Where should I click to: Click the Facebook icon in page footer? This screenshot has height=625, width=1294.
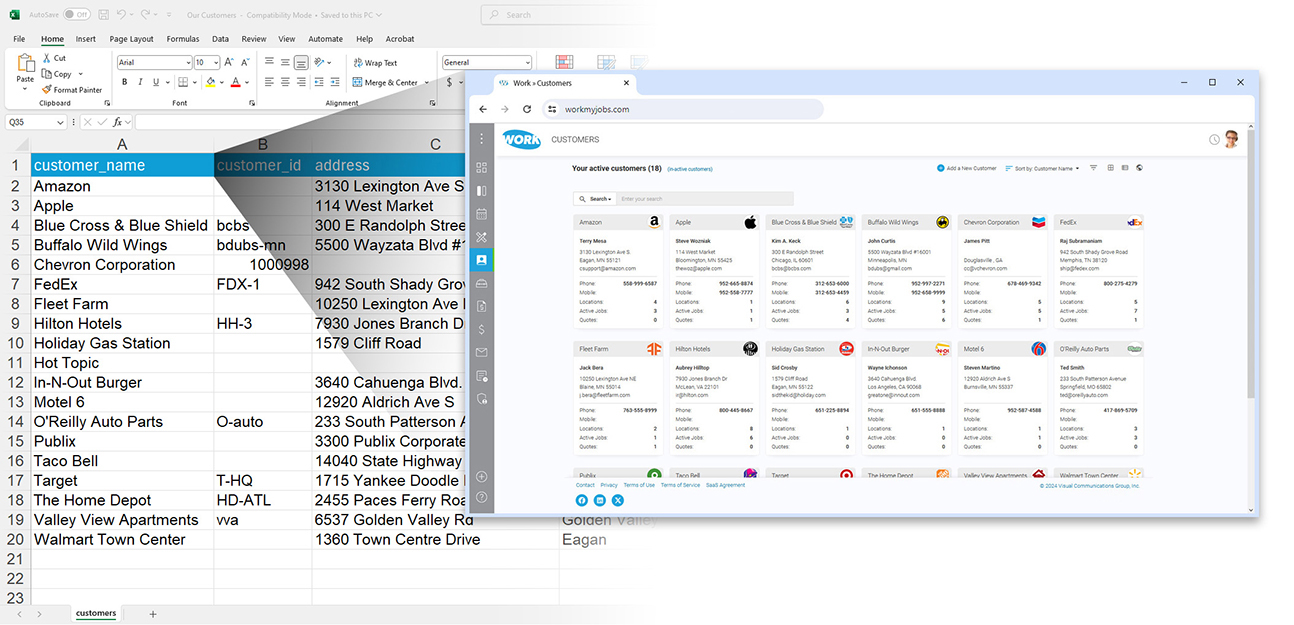pyautogui.click(x=582, y=500)
